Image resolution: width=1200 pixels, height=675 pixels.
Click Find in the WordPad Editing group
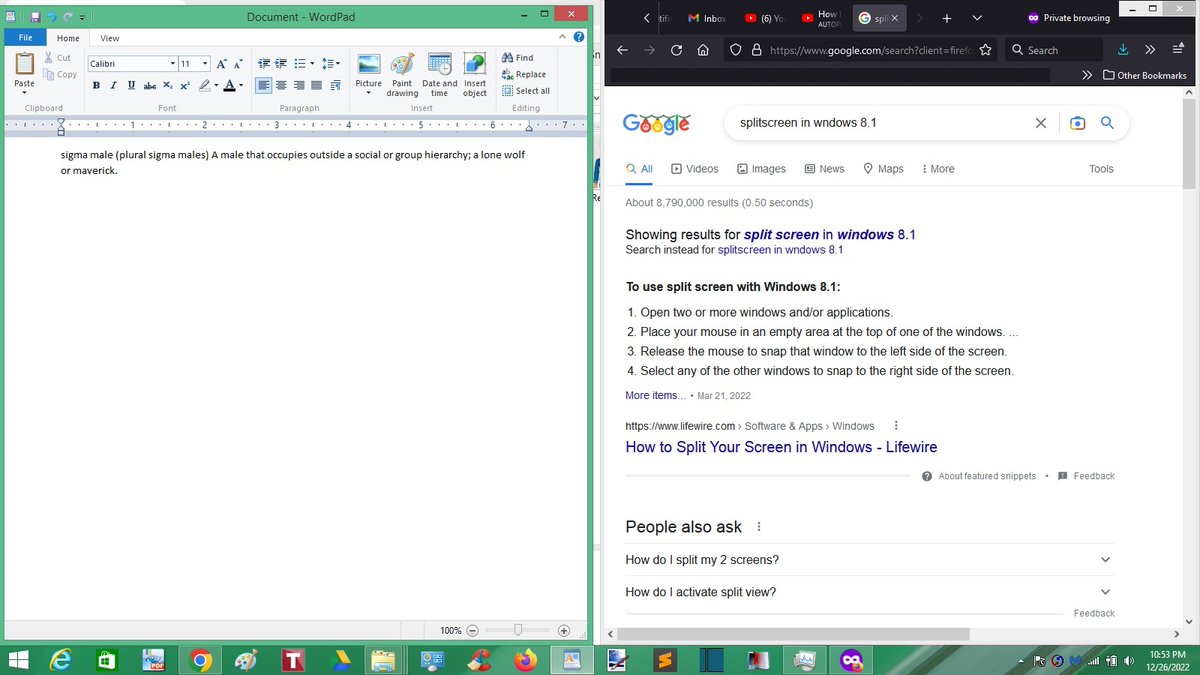(518, 58)
